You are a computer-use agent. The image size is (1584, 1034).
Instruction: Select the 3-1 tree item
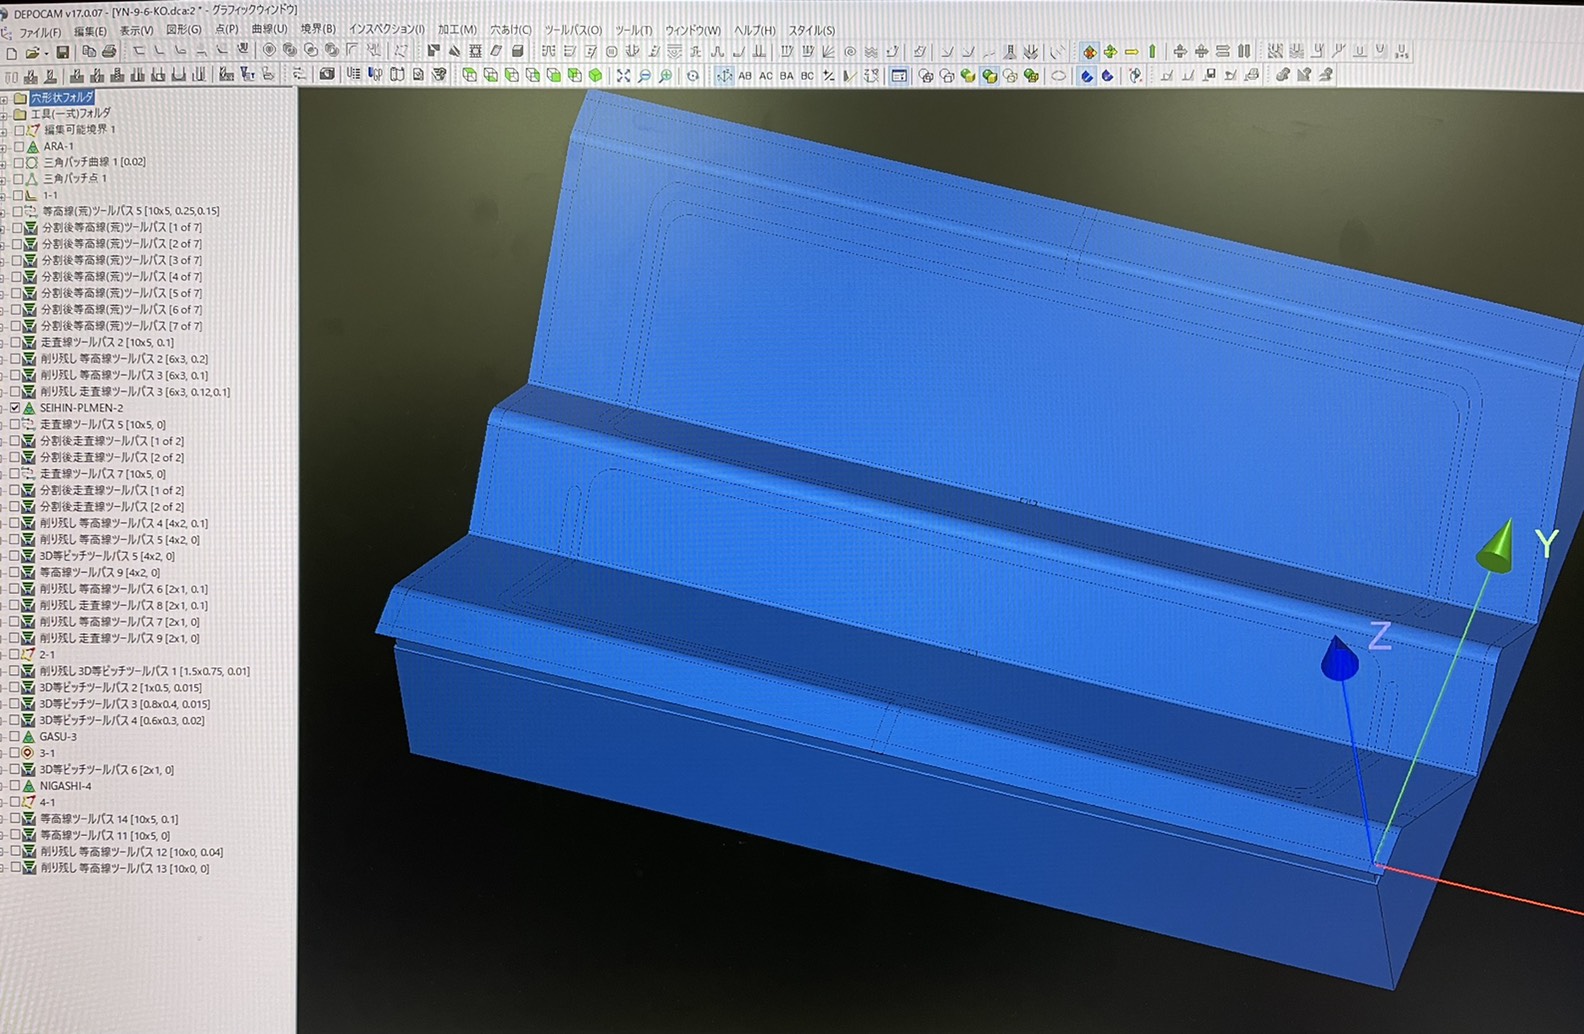(47, 753)
